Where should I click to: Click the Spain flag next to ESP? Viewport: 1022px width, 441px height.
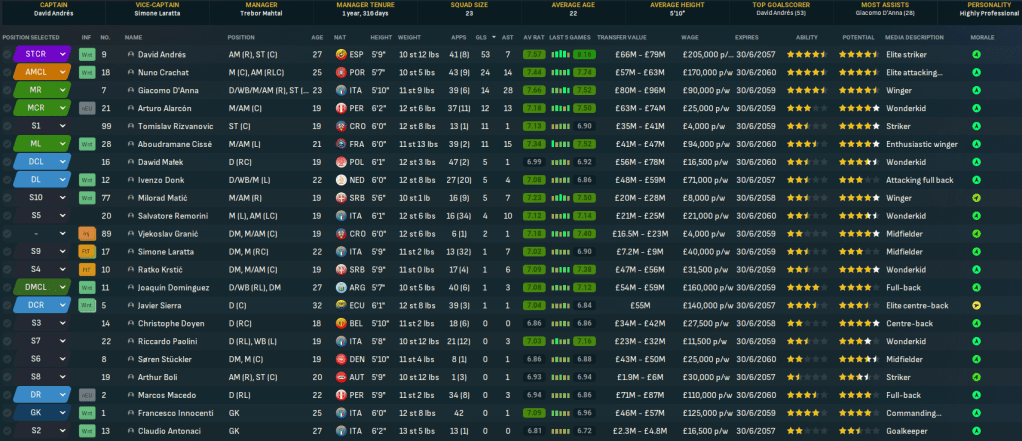click(343, 54)
